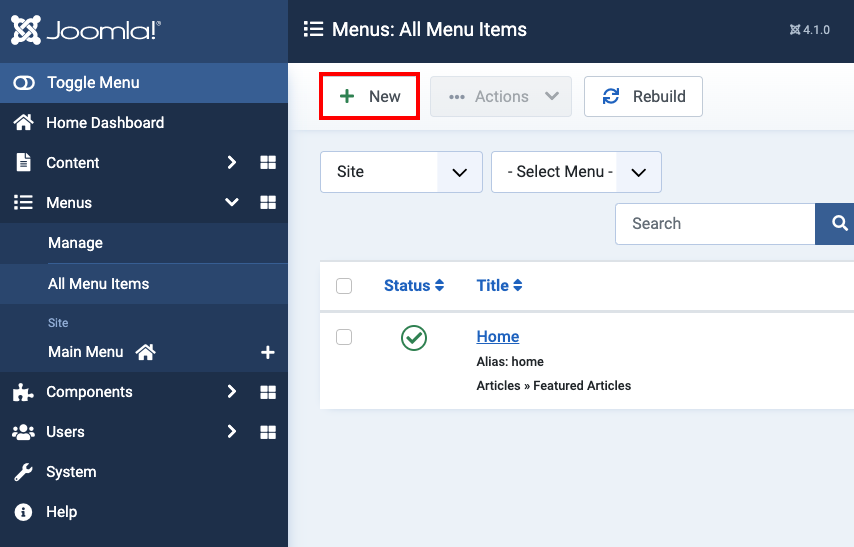Click the Rebuild refresh arrows icon
854x547 pixels.
click(x=611, y=96)
